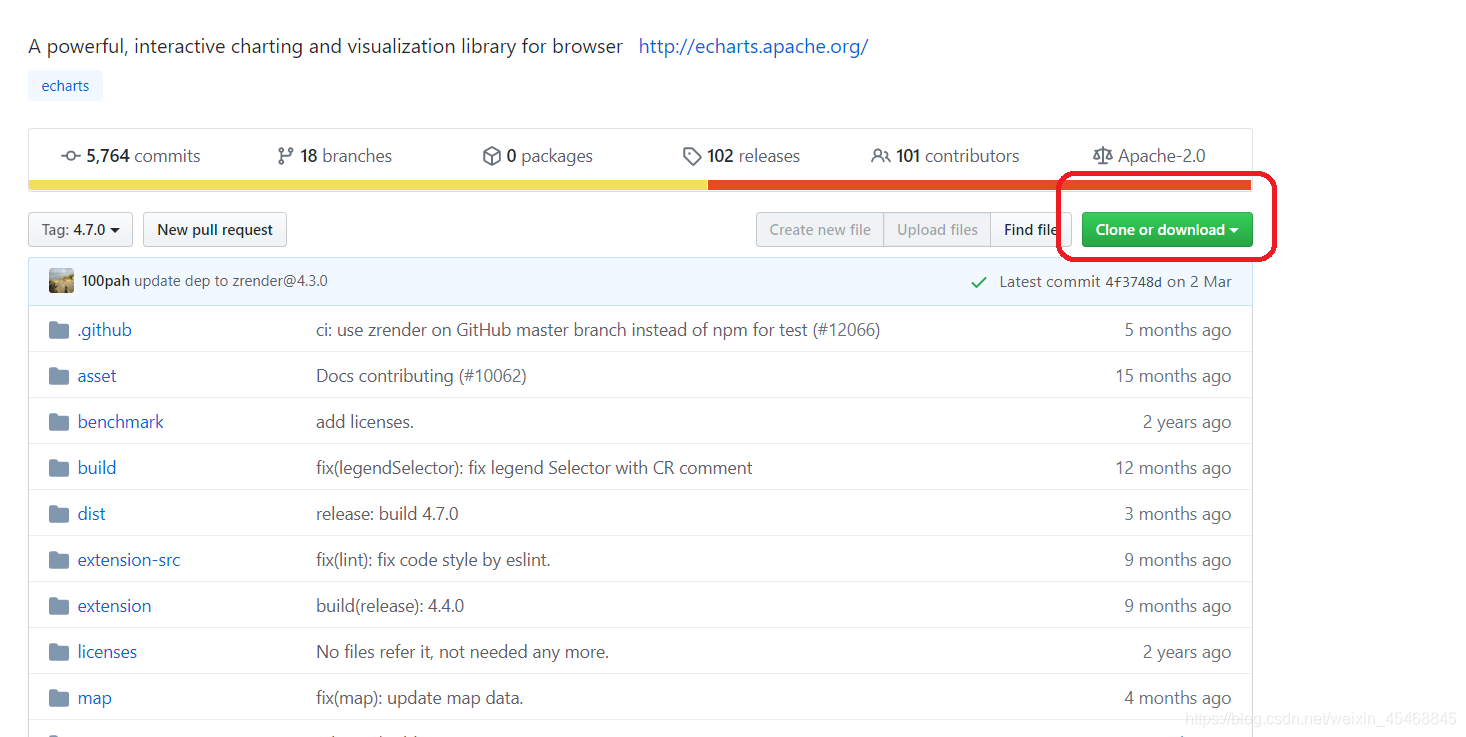
Task: Click Upload files button
Action: (937, 230)
